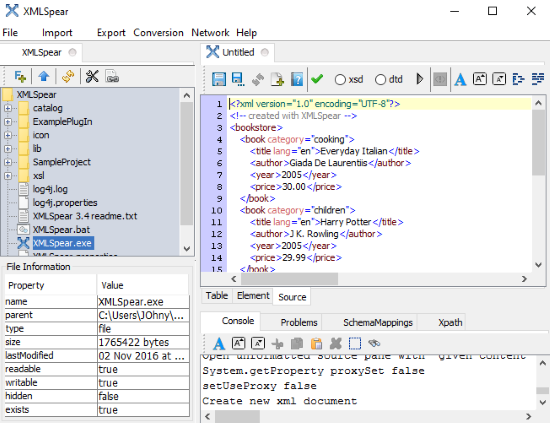550x423 pixels.
Task: Click the tree format icon in editor toolbar
Action: (518, 79)
